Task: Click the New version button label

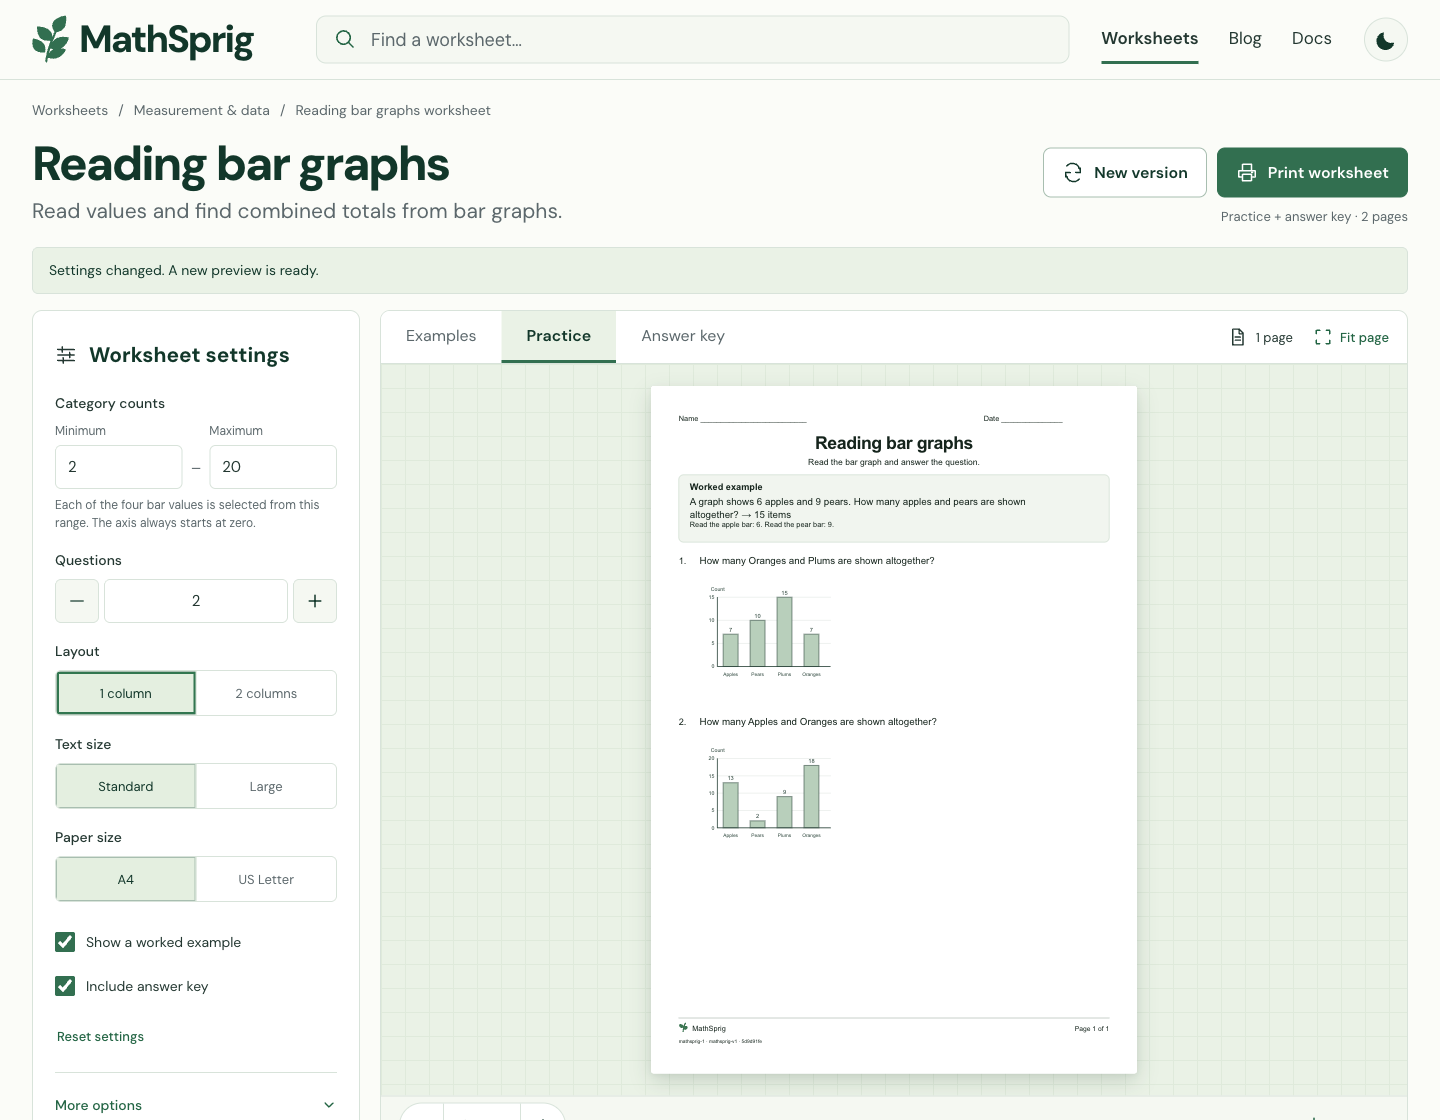Action: pyautogui.click(x=1141, y=173)
